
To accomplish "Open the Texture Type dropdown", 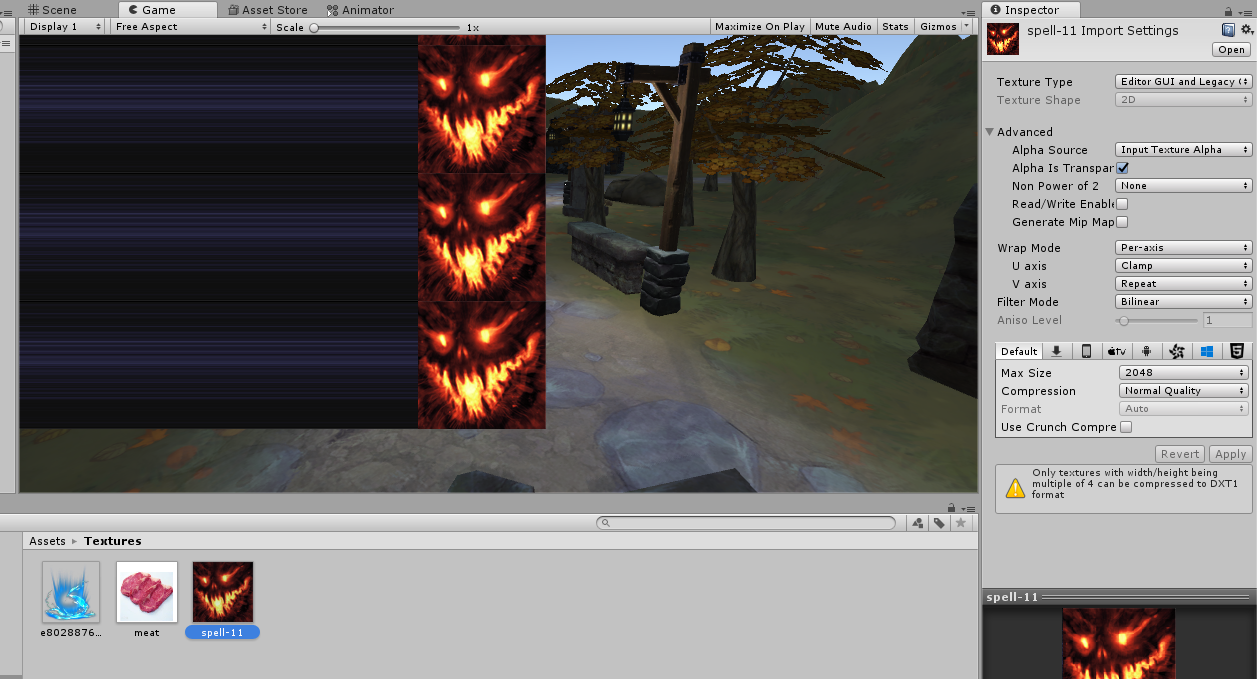I will pyautogui.click(x=1184, y=82).
